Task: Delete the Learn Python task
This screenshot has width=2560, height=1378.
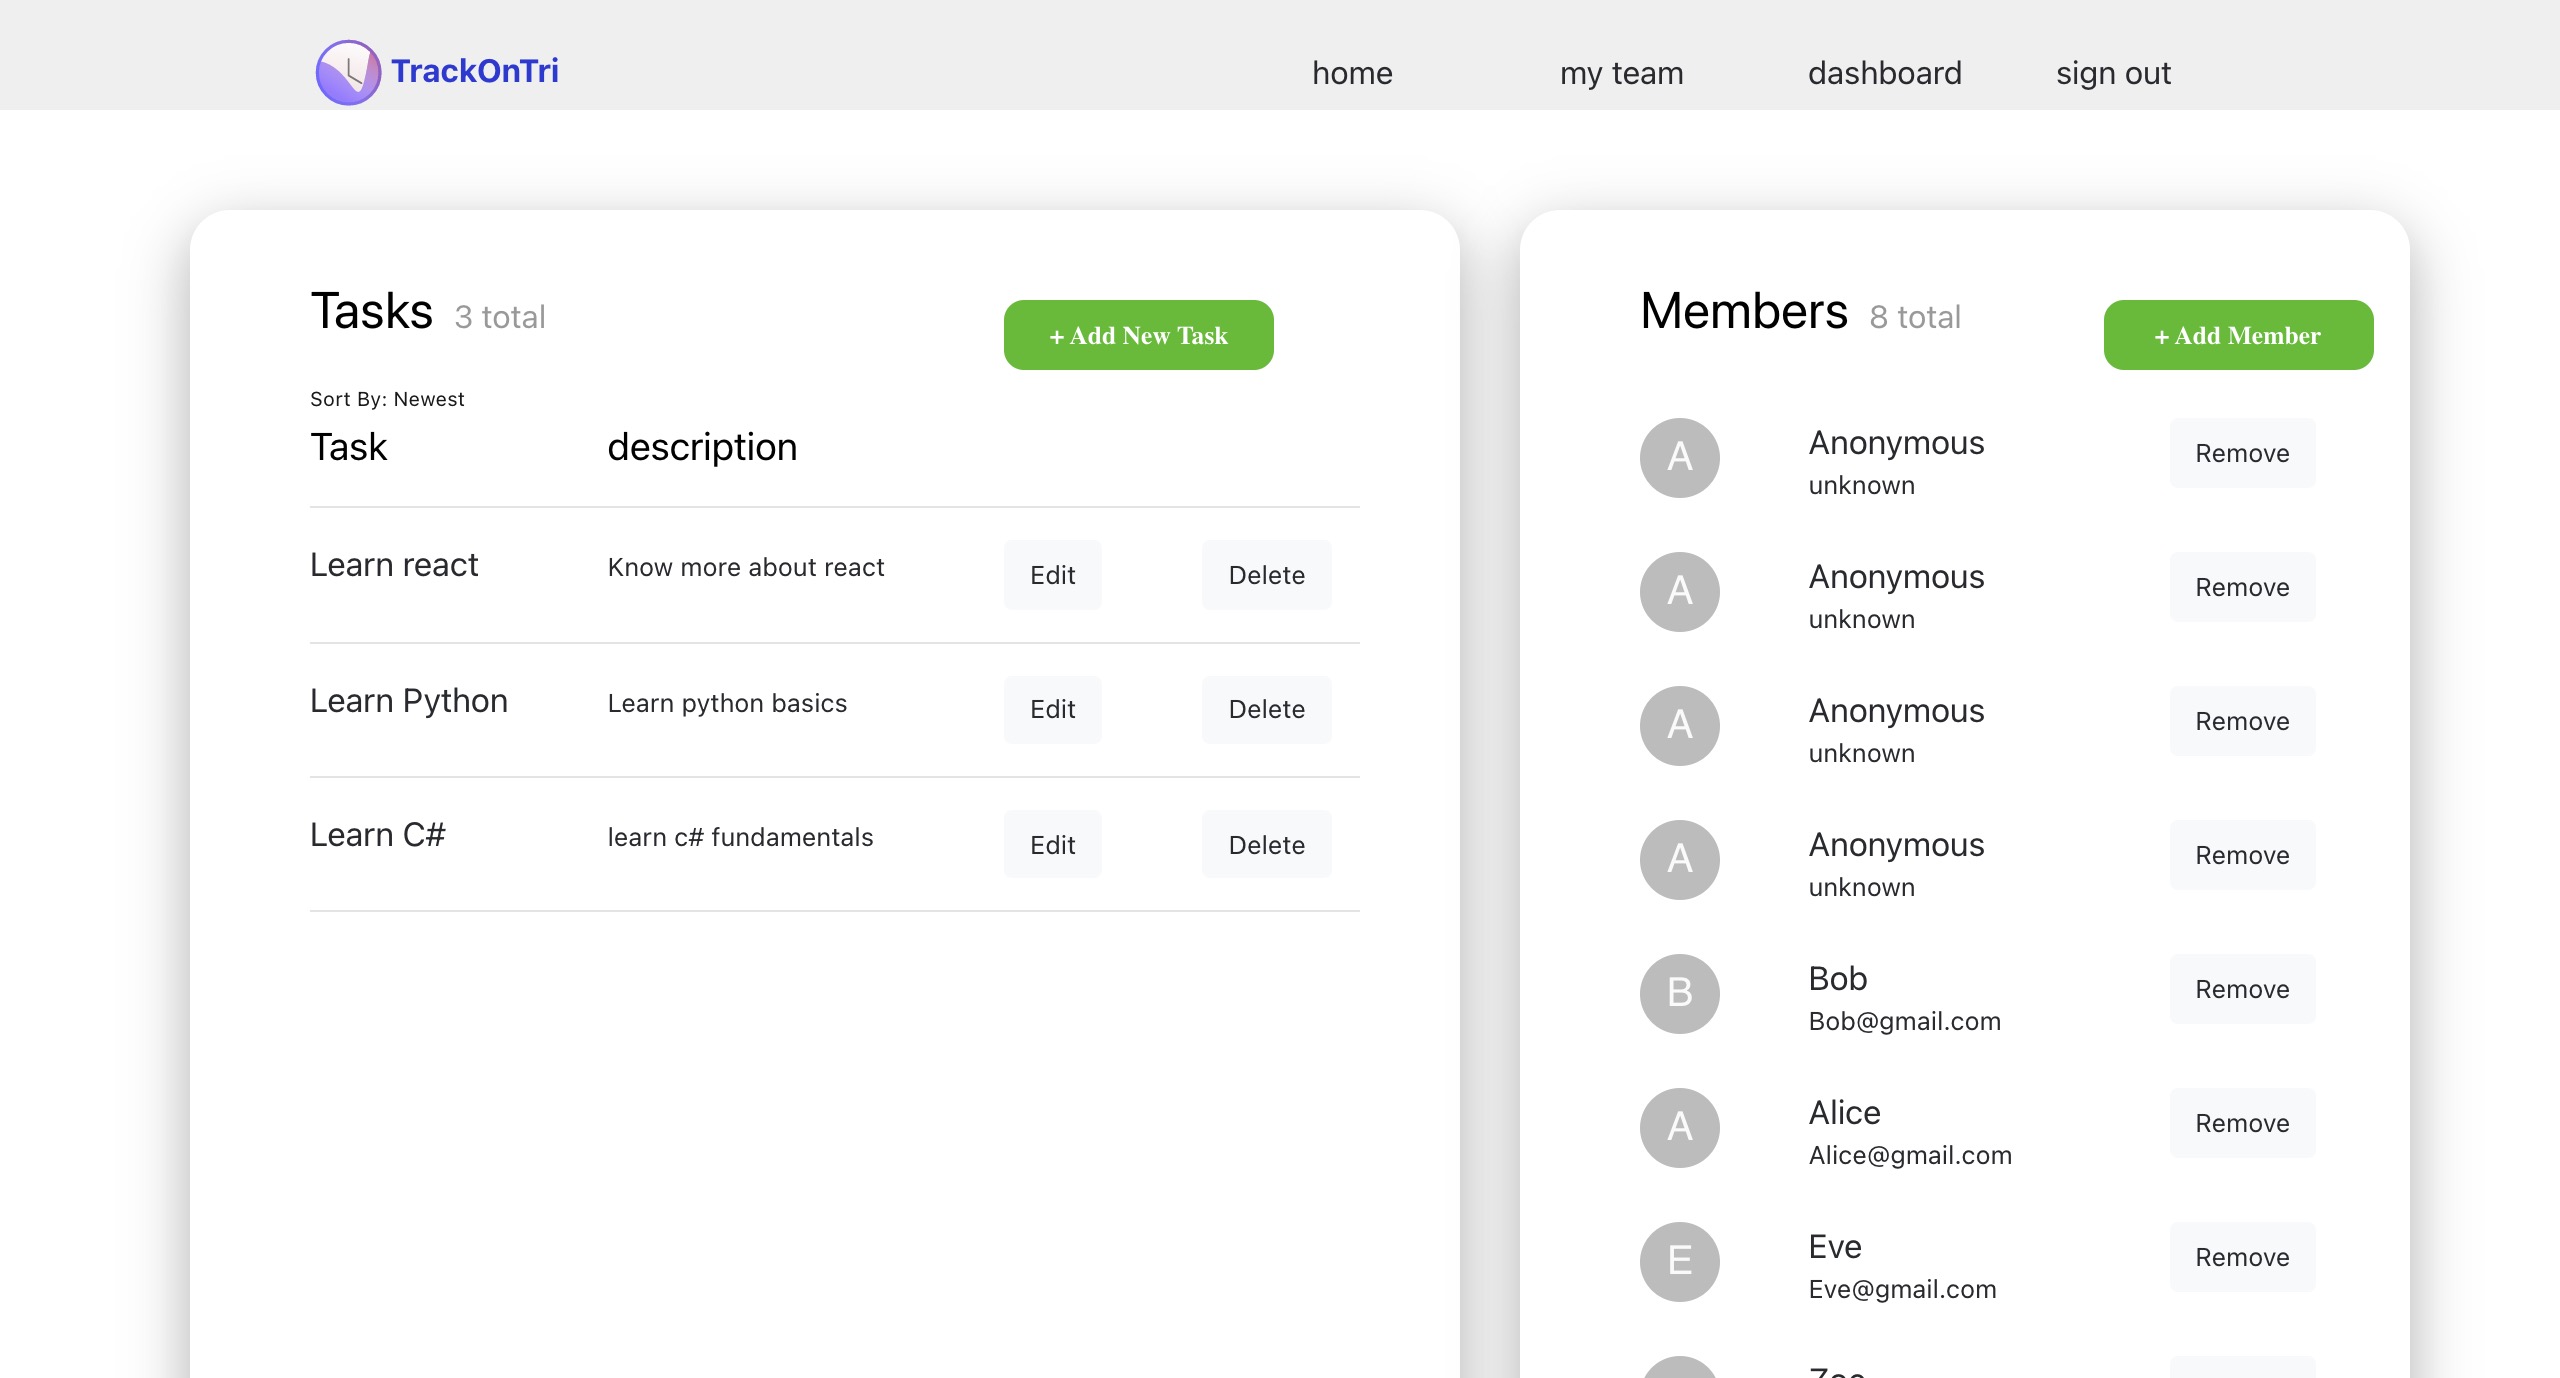Action: 1266,709
